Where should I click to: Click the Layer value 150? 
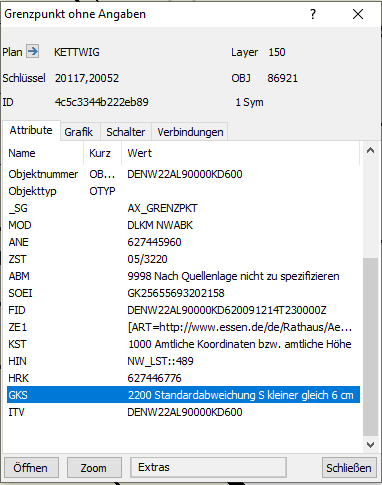277,52
